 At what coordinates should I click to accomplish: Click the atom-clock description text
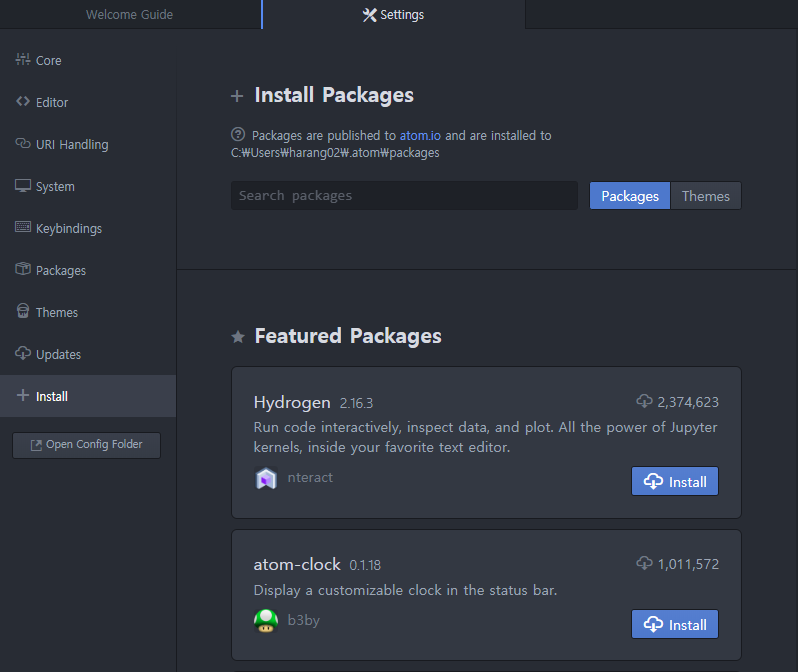point(405,590)
